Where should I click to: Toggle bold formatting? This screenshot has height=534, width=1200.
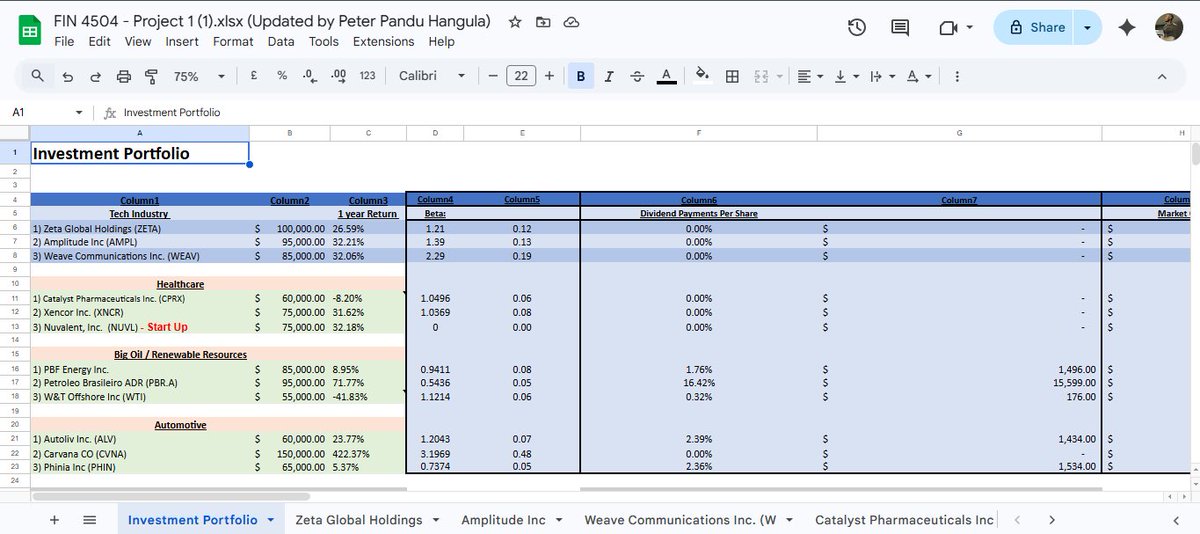(581, 76)
